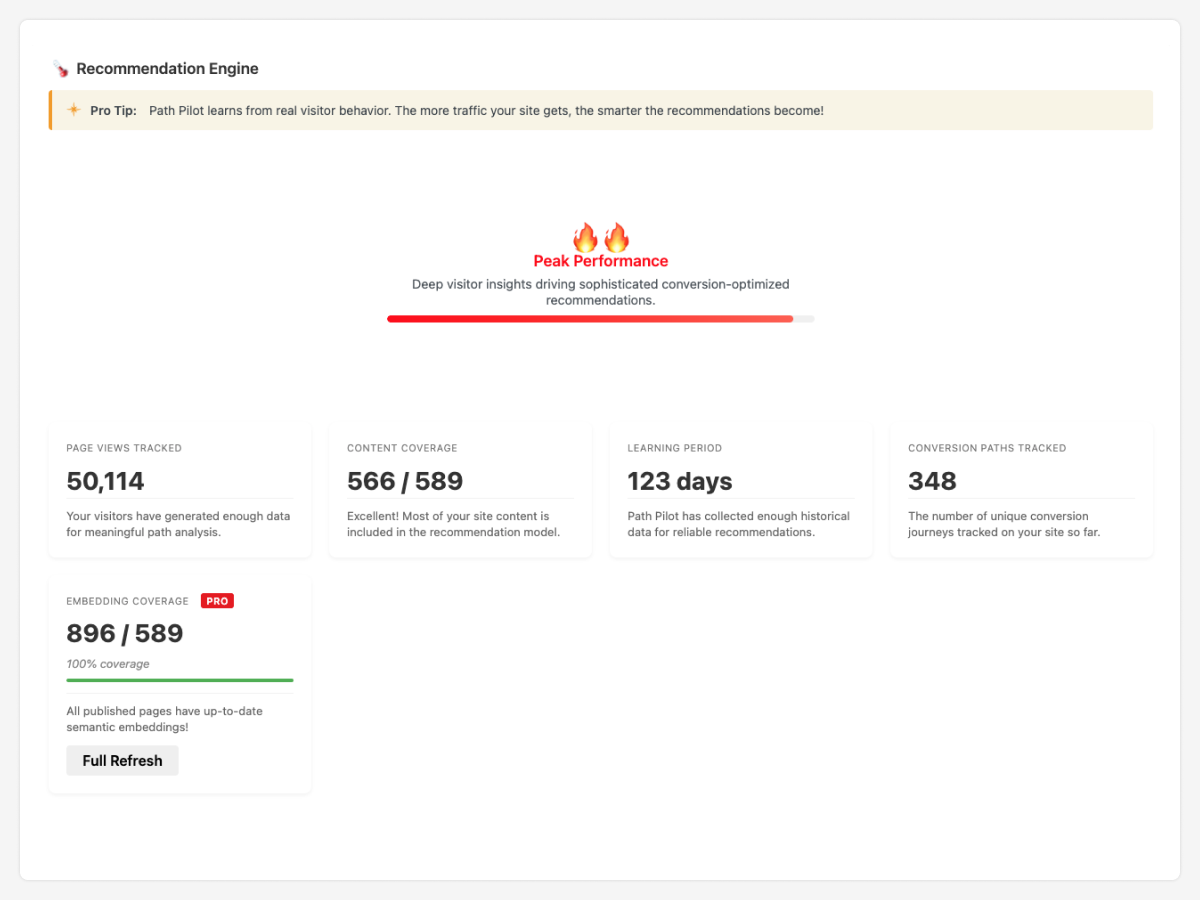Click the Pro Tip sparkle icon
The width and height of the screenshot is (1200, 900).
click(x=74, y=110)
